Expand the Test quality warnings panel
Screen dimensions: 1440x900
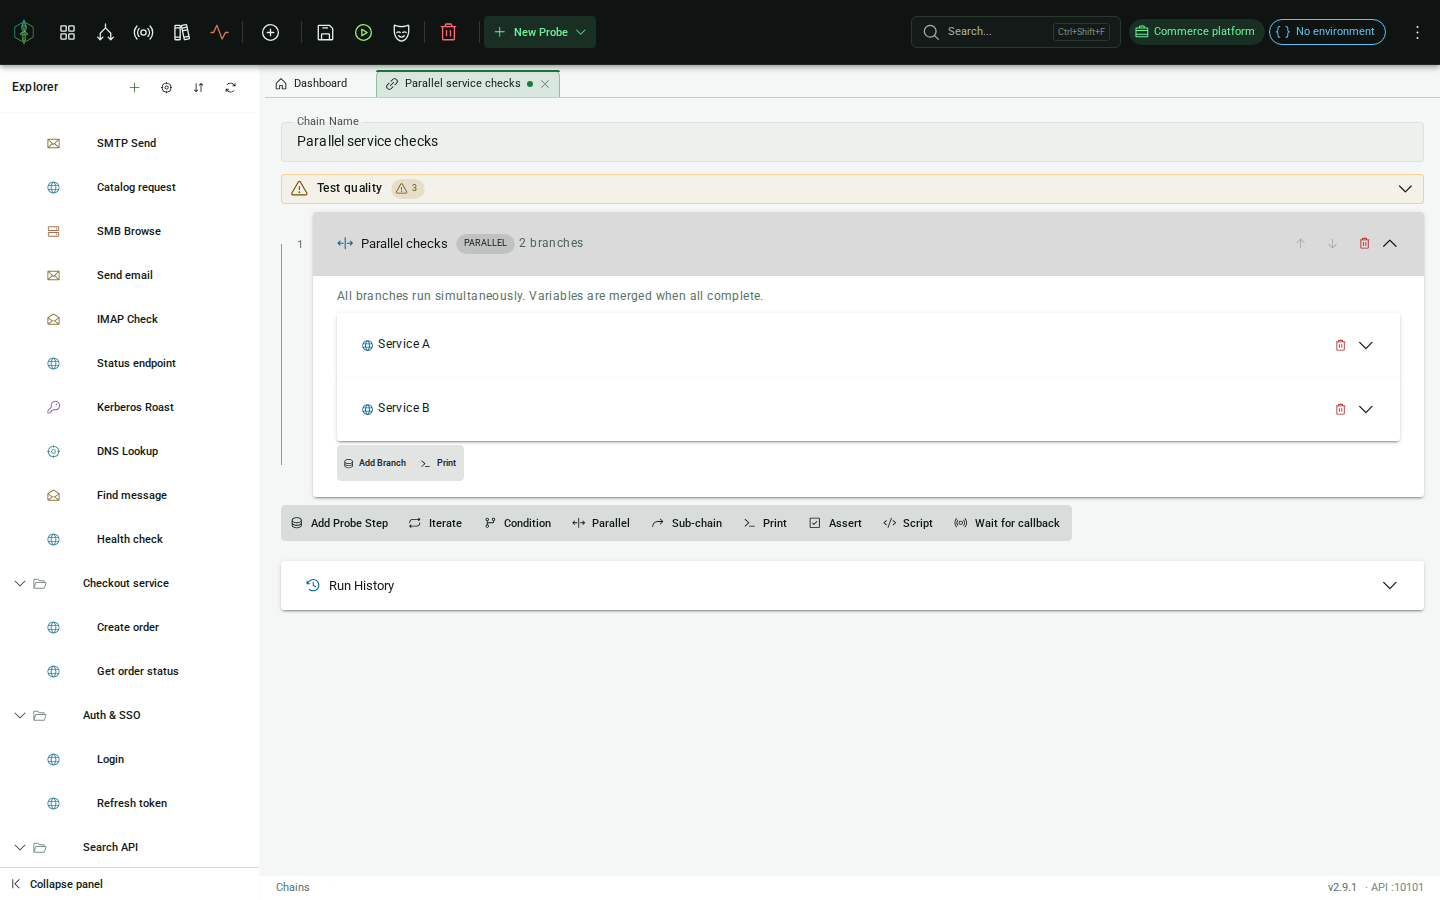1405,189
